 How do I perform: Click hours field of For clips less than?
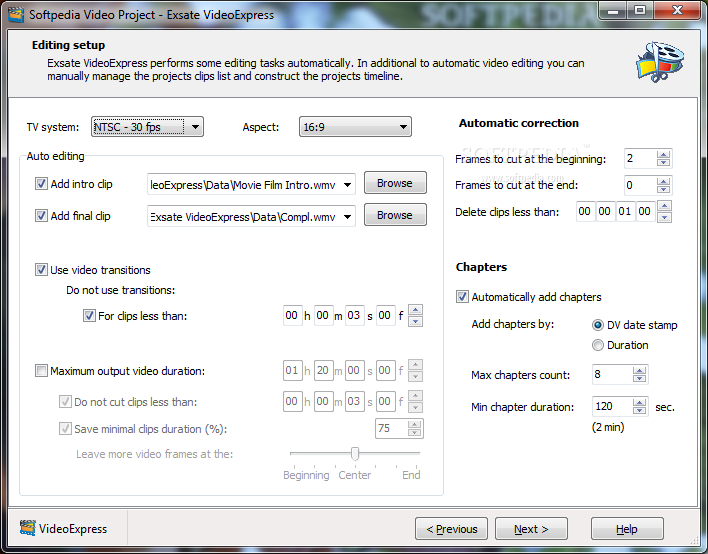(x=292, y=315)
